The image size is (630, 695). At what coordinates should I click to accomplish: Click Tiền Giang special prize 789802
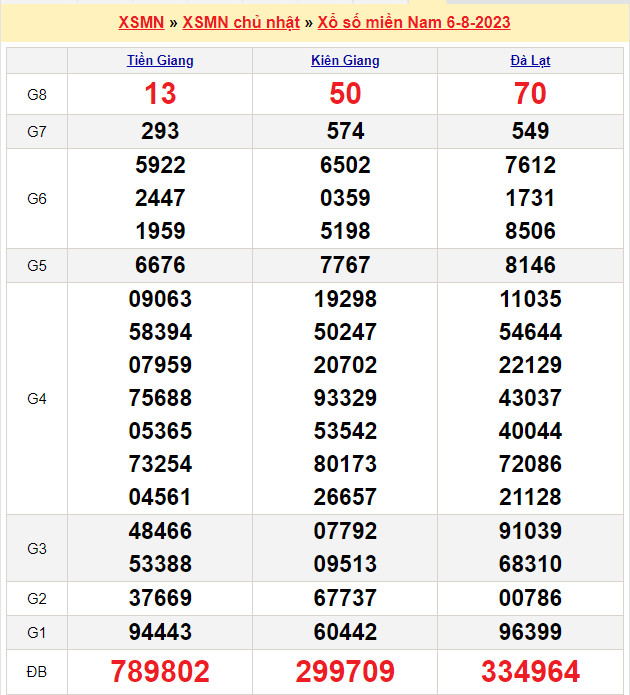tap(160, 671)
